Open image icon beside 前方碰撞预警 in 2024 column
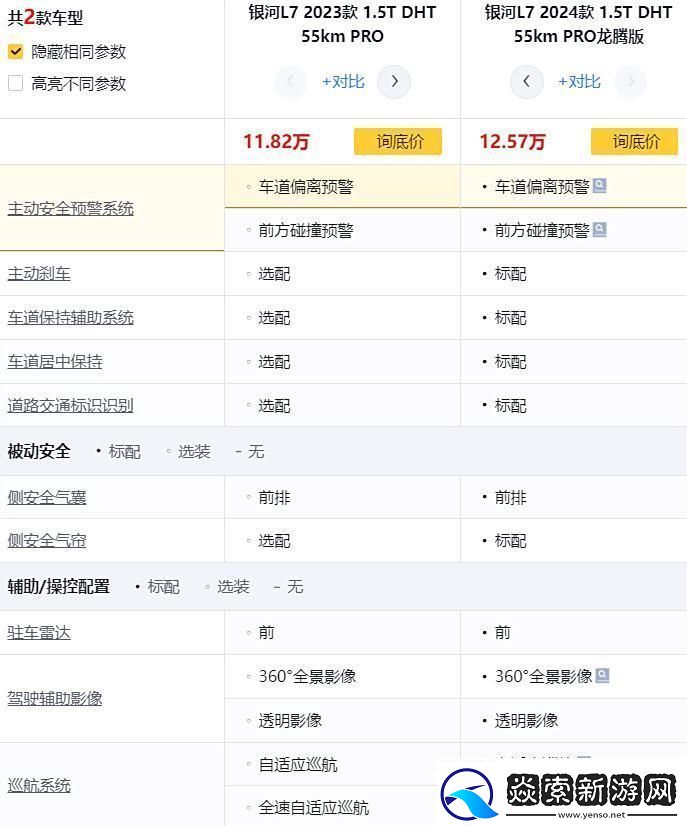The width and height of the screenshot is (687, 826). [600, 230]
